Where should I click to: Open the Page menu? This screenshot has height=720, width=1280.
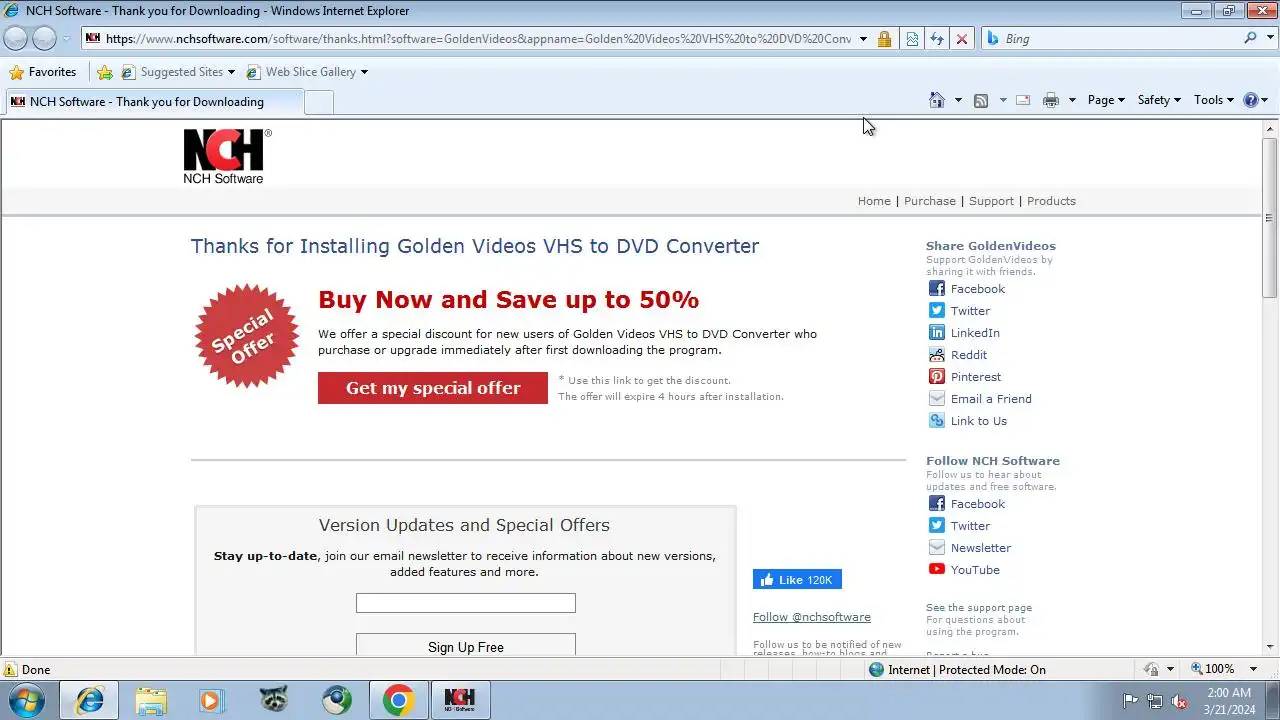(1106, 100)
